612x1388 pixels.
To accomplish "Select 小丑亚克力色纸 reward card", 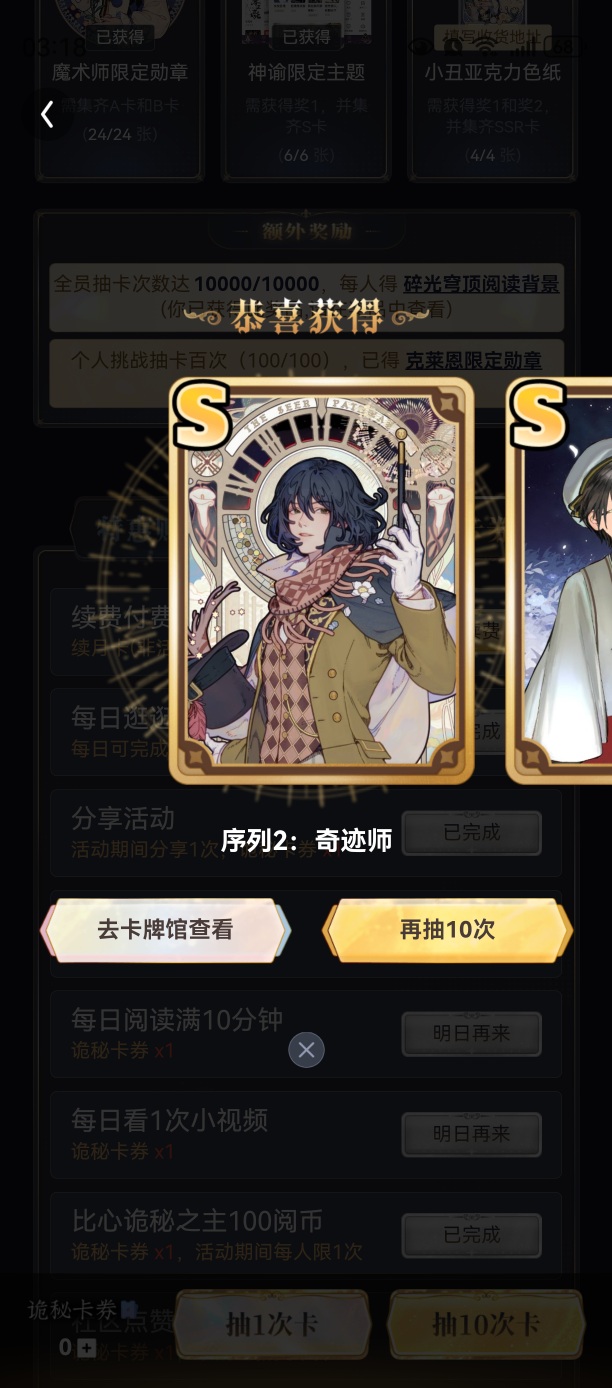I will (493, 90).
